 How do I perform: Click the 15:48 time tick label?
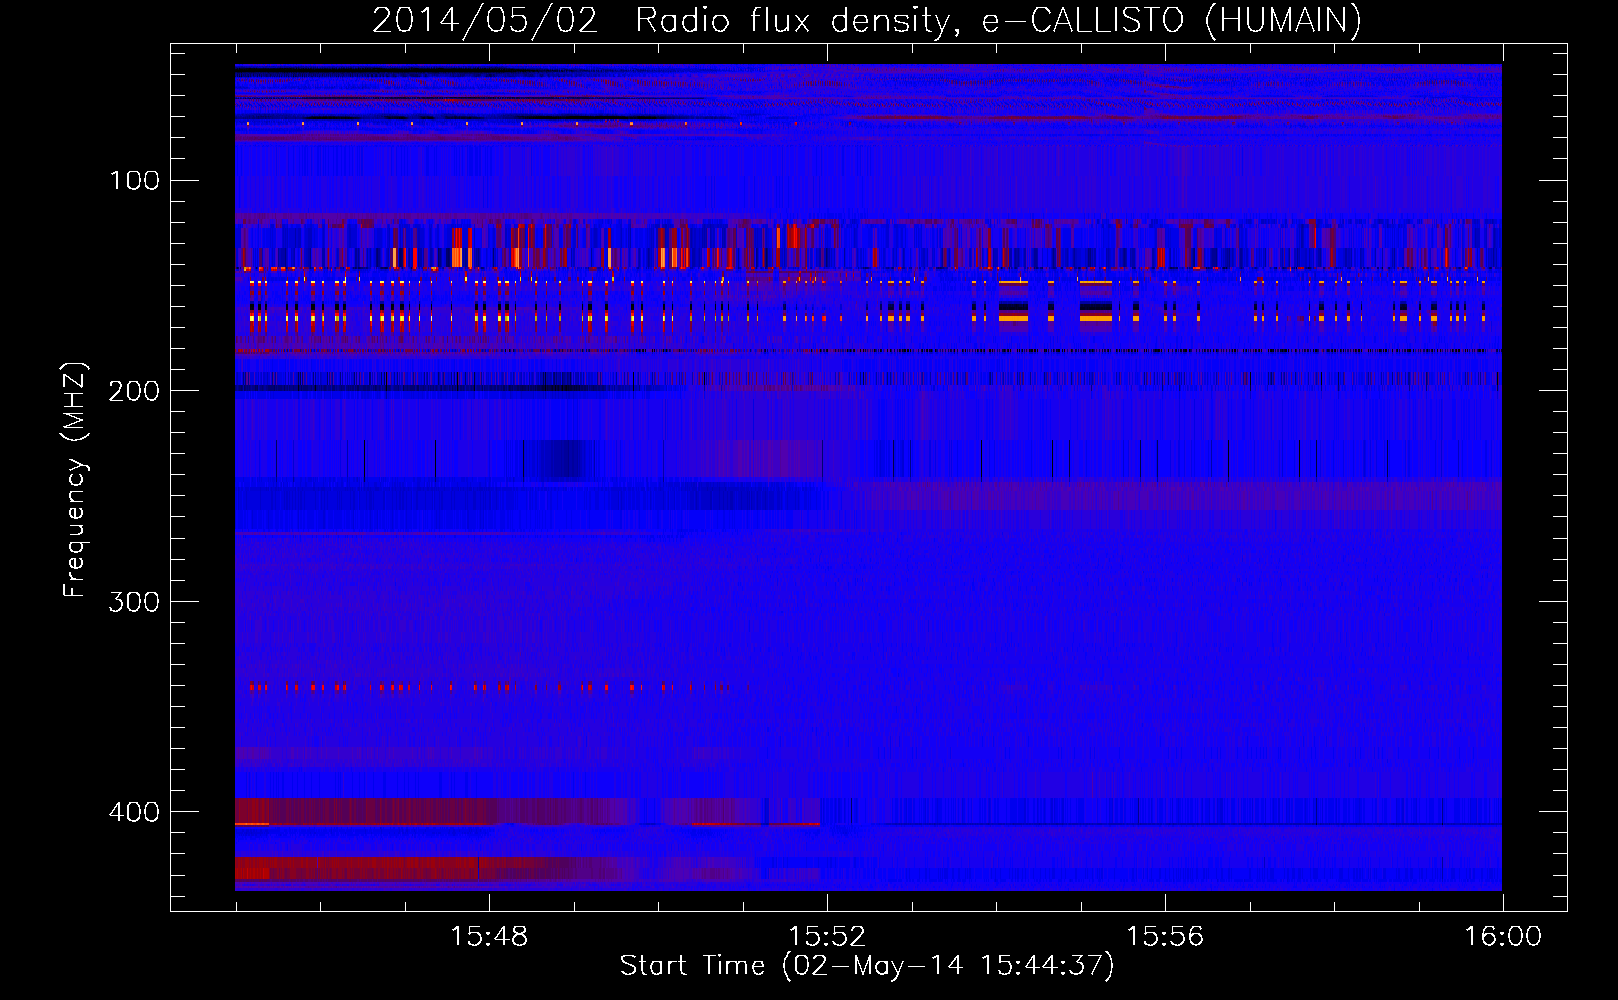click(x=489, y=937)
